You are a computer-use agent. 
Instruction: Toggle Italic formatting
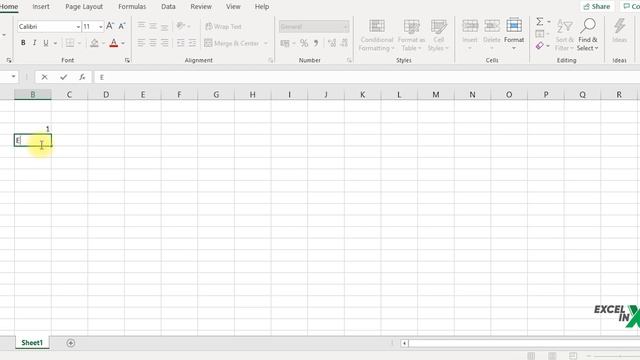click(35, 43)
